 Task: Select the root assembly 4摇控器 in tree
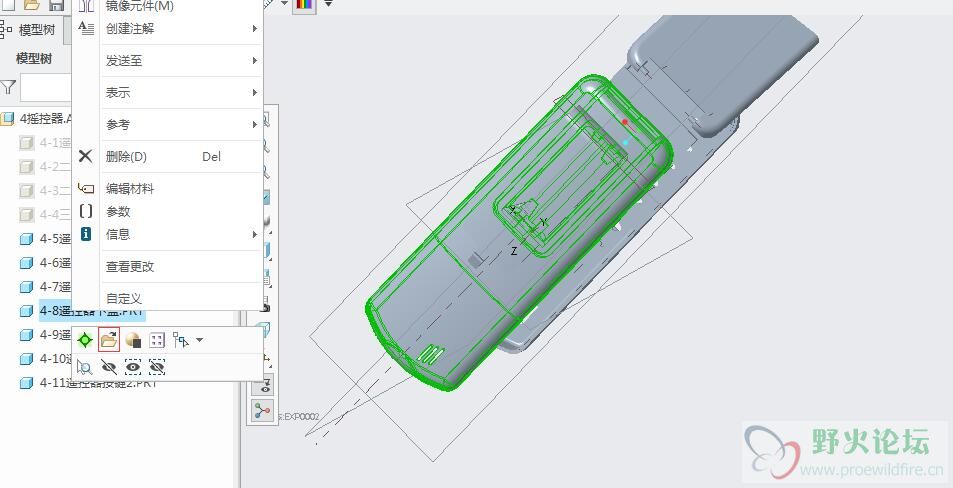(x=44, y=119)
